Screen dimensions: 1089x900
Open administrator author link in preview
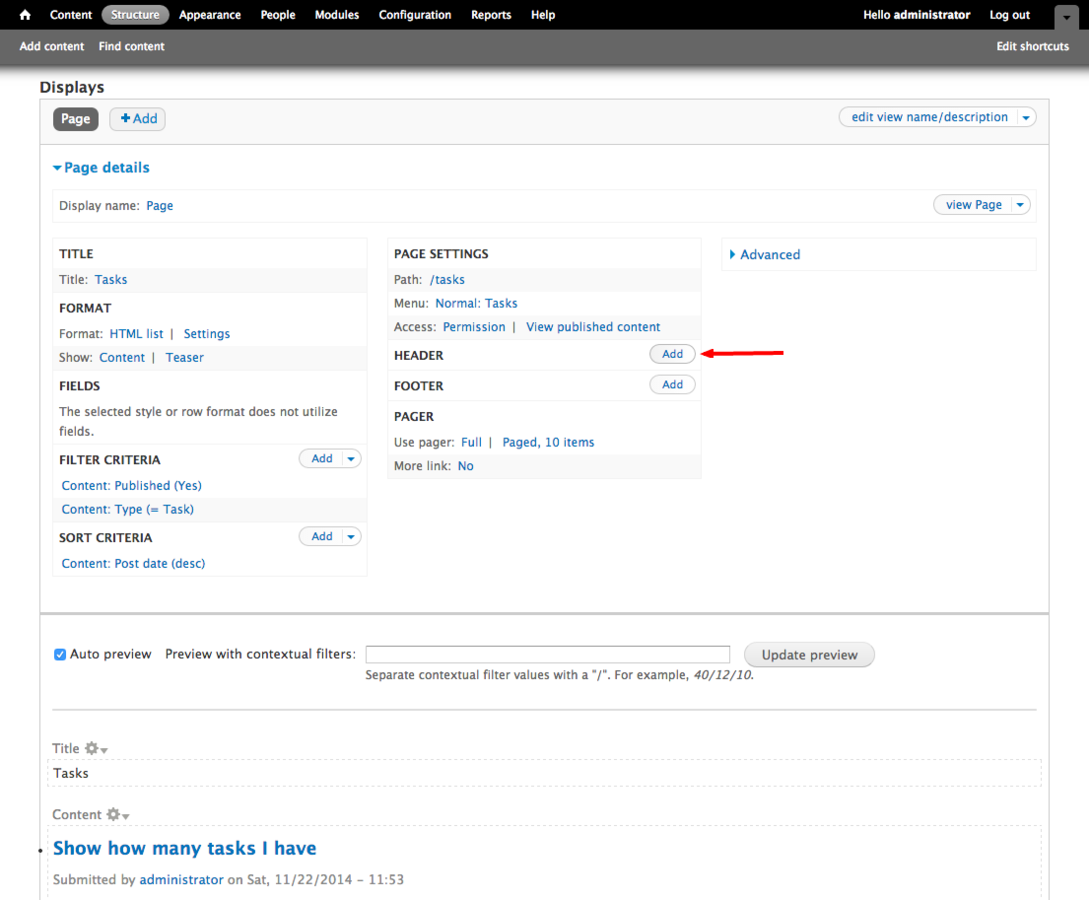point(181,880)
